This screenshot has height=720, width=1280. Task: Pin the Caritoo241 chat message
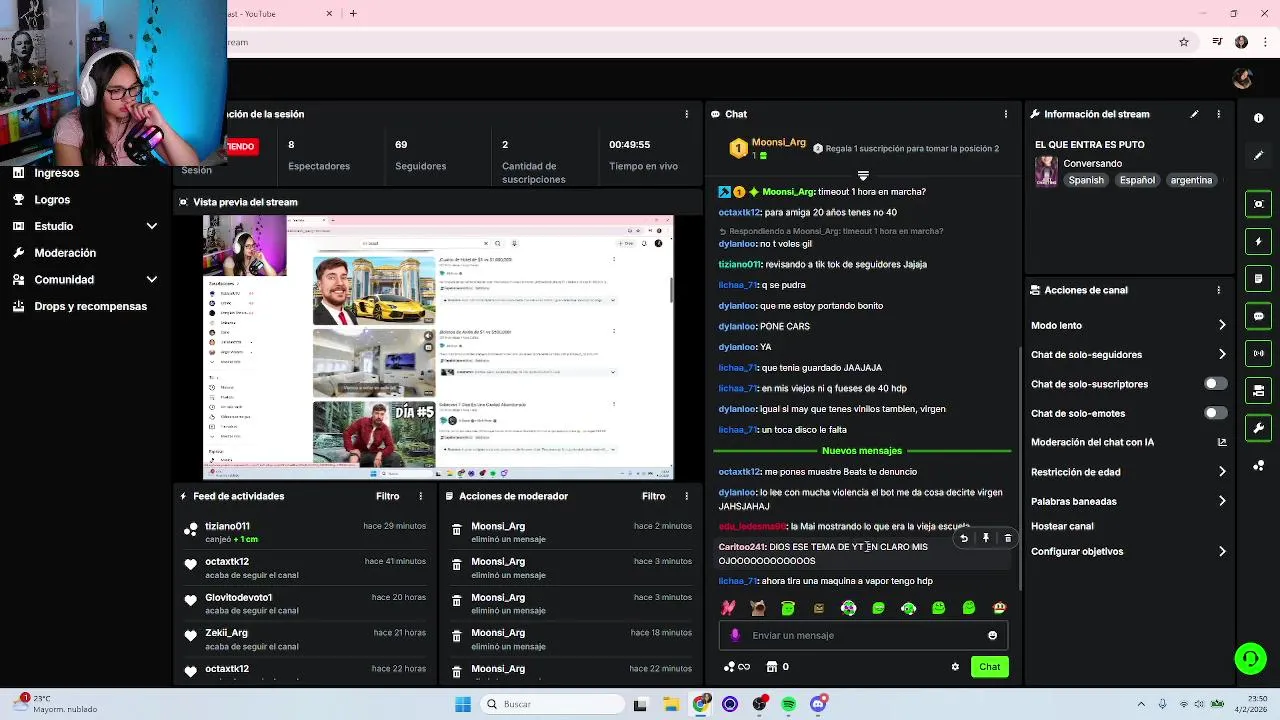[x=986, y=538]
